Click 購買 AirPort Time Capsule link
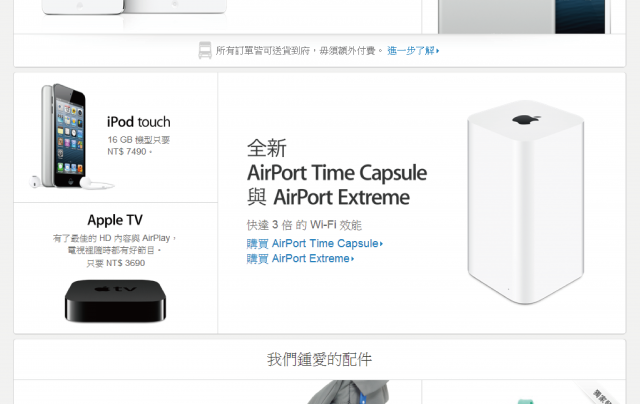Viewport: 640px width, 404px height. click(x=315, y=244)
